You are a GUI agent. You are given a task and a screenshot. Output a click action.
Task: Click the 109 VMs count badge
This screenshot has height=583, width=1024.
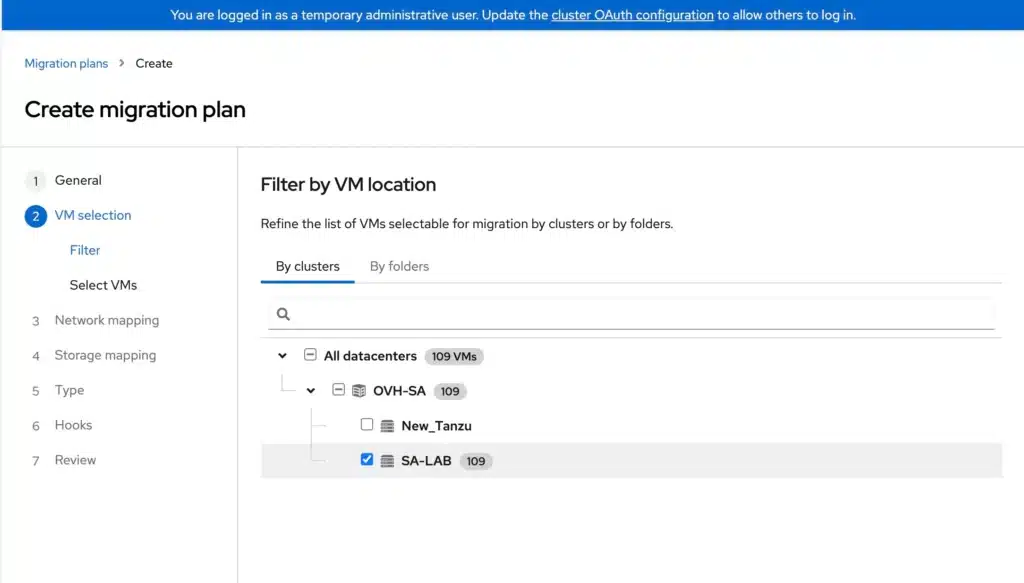tap(453, 356)
